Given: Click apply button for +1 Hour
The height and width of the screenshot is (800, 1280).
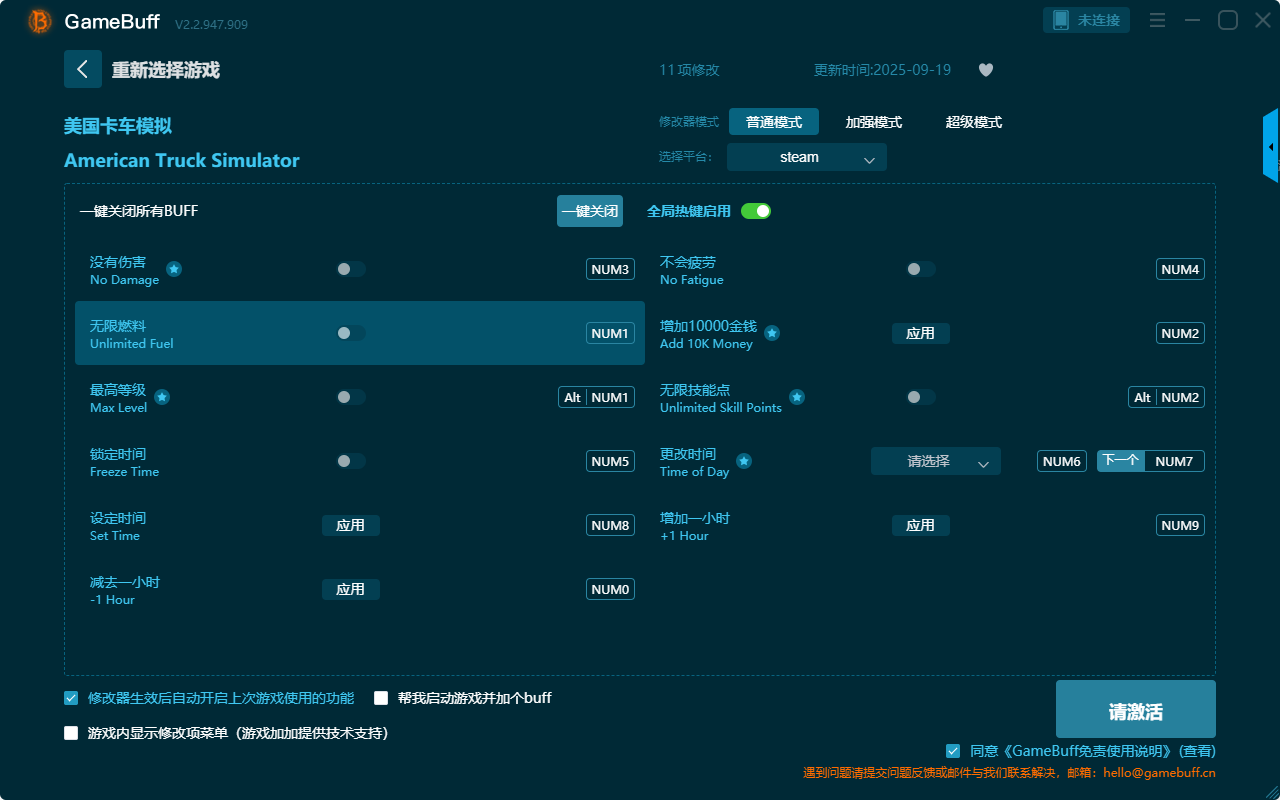Looking at the screenshot, I should point(921,525).
